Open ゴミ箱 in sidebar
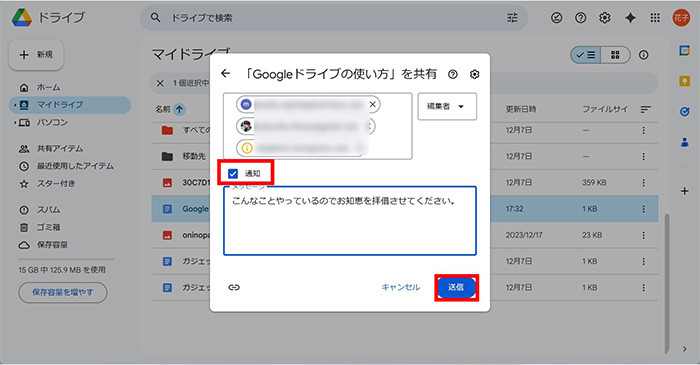The width and height of the screenshot is (700, 365). click(x=48, y=227)
